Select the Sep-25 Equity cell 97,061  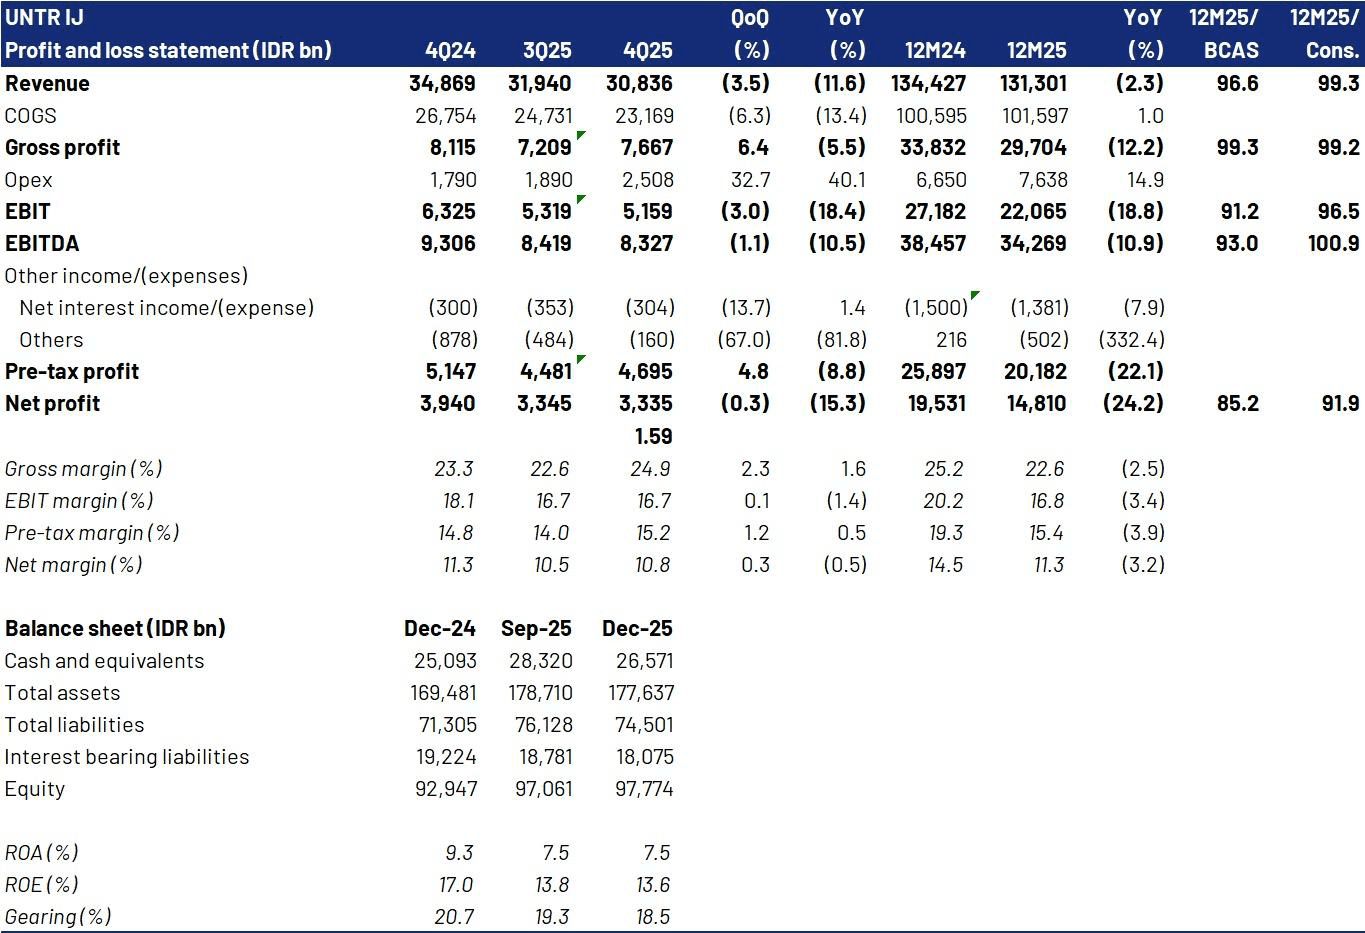click(x=545, y=789)
